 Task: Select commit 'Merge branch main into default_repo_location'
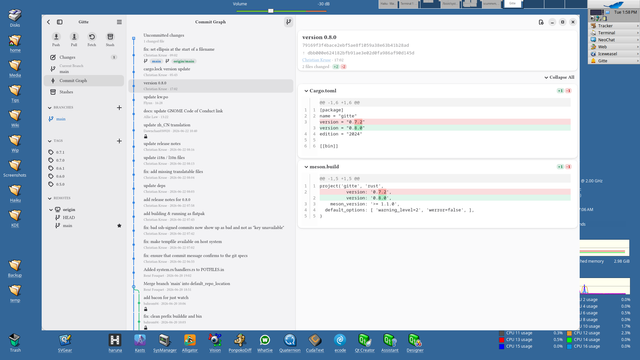pyautogui.click(x=211, y=286)
